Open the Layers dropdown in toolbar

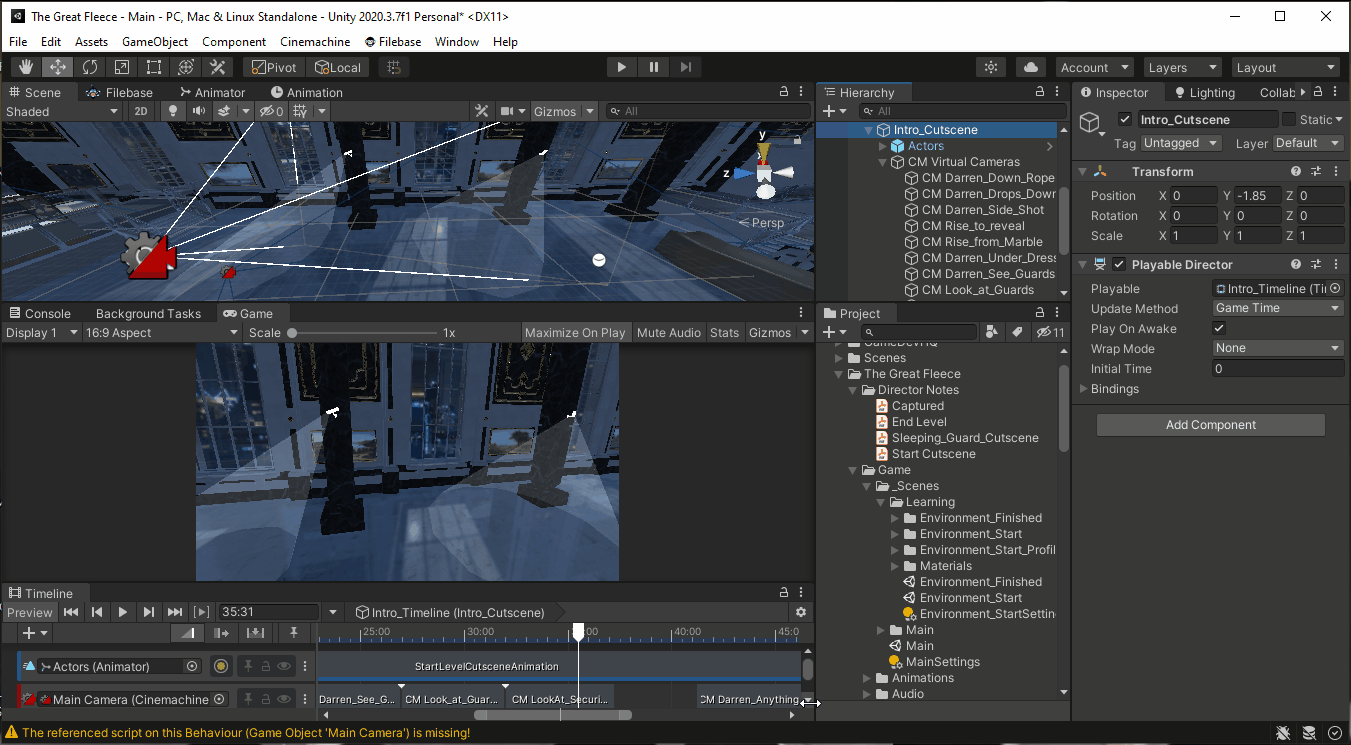tap(1182, 67)
